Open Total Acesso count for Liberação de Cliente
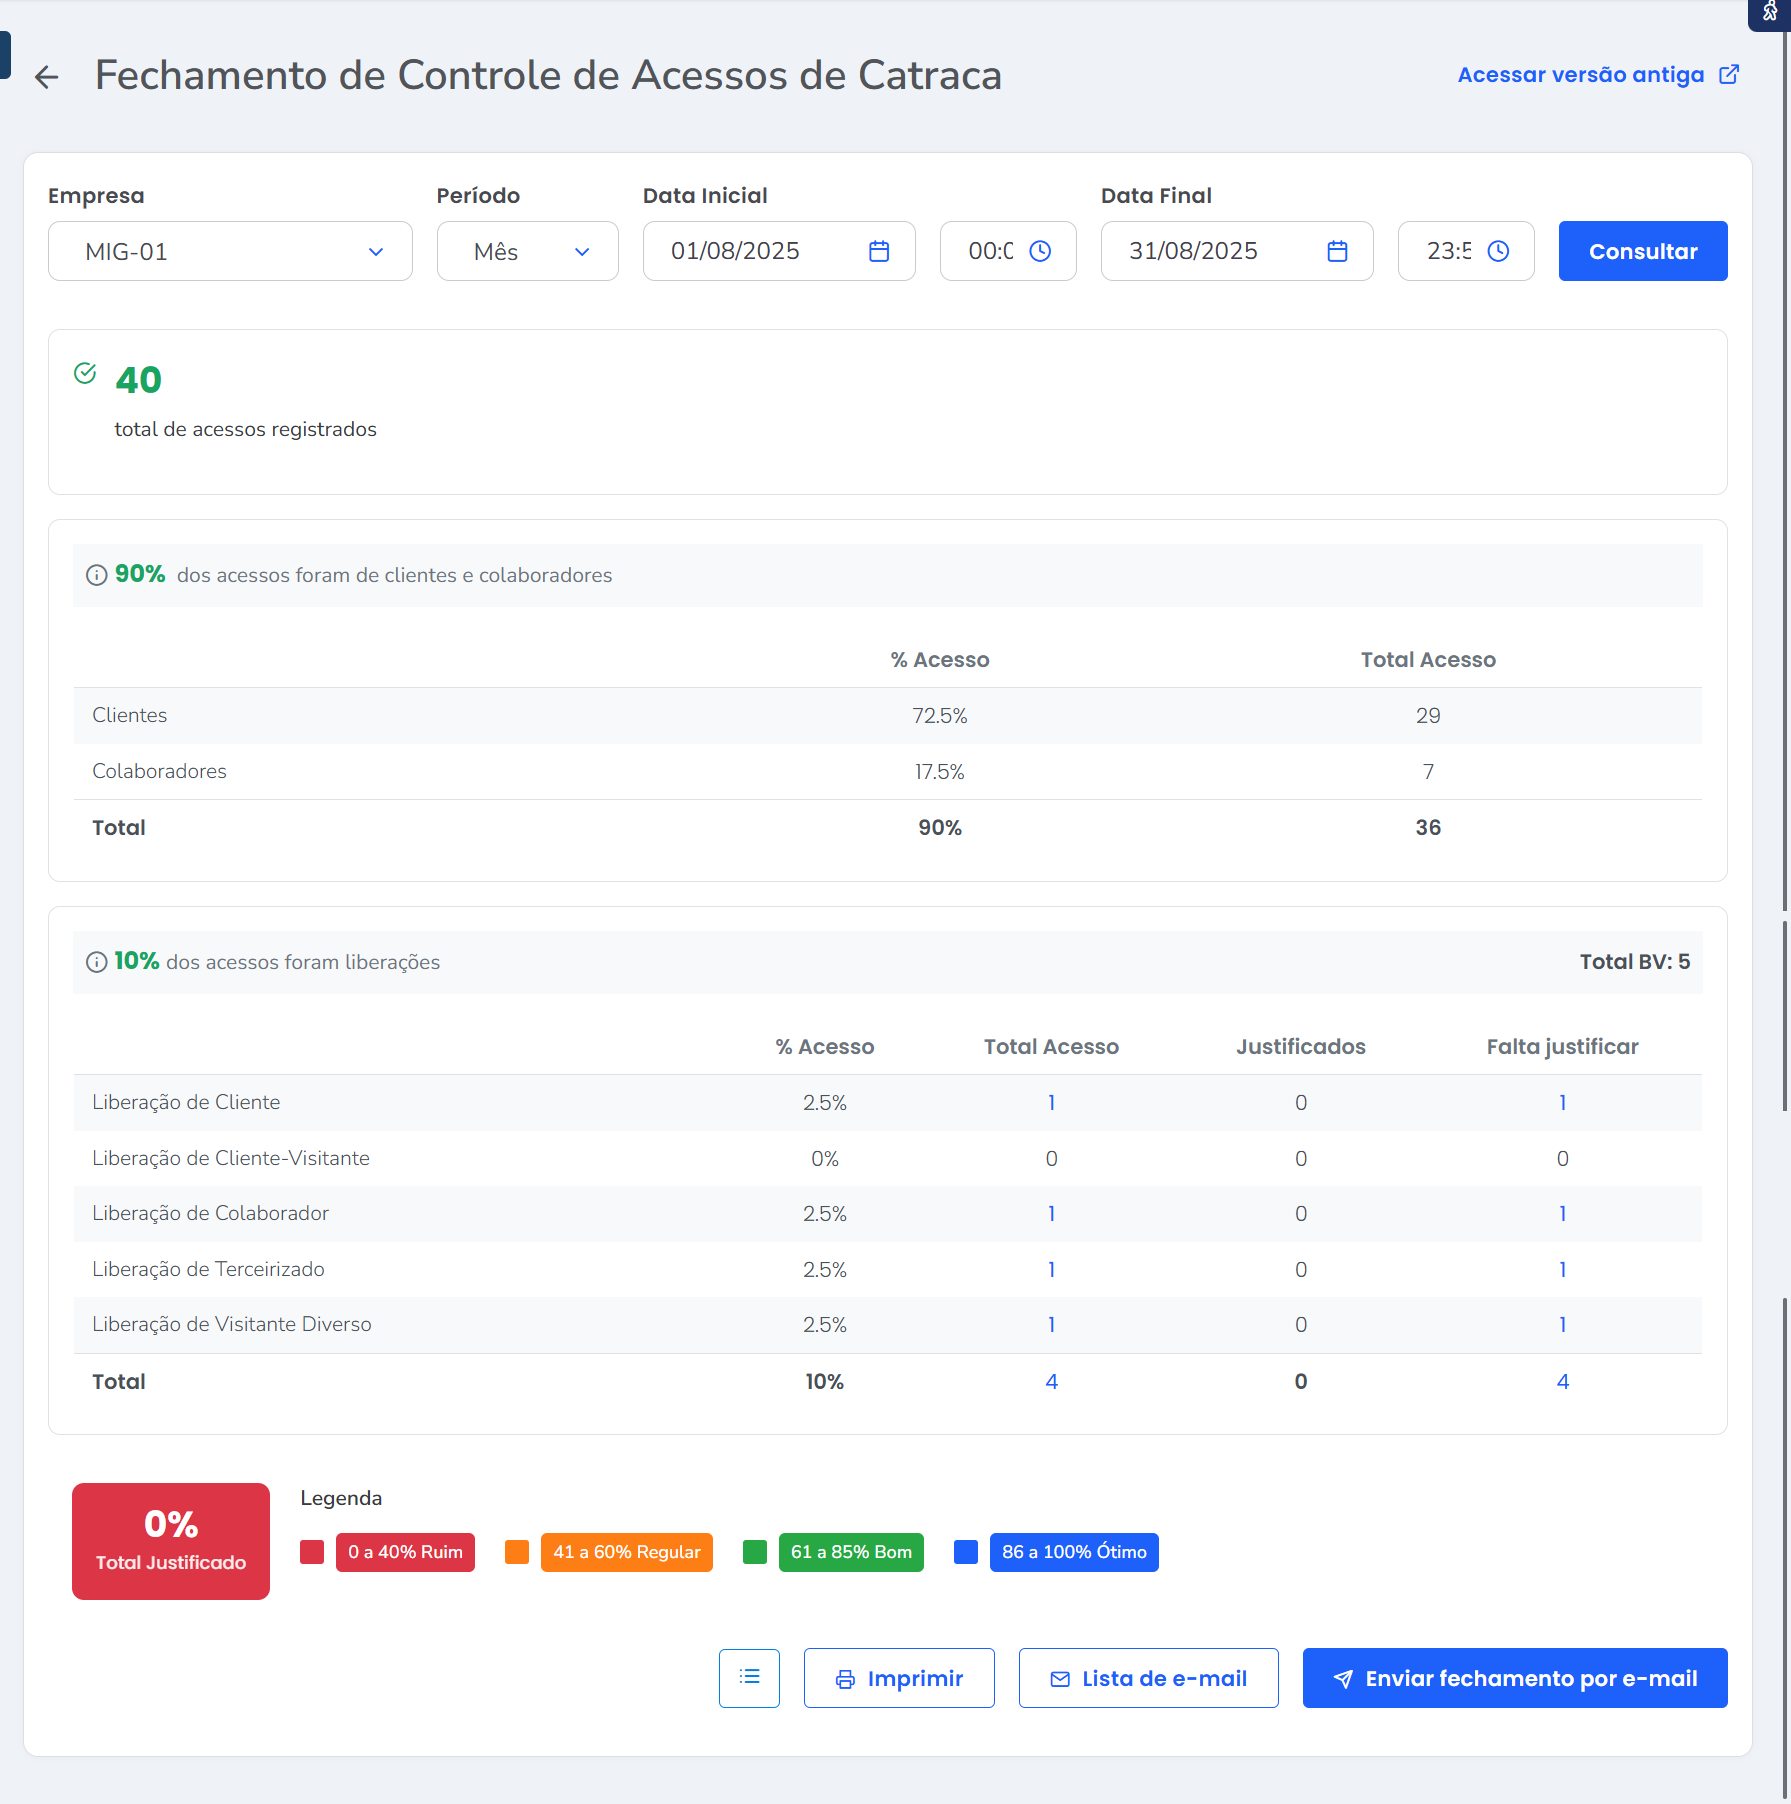Image resolution: width=1791 pixels, height=1804 pixels. pyautogui.click(x=1051, y=1102)
